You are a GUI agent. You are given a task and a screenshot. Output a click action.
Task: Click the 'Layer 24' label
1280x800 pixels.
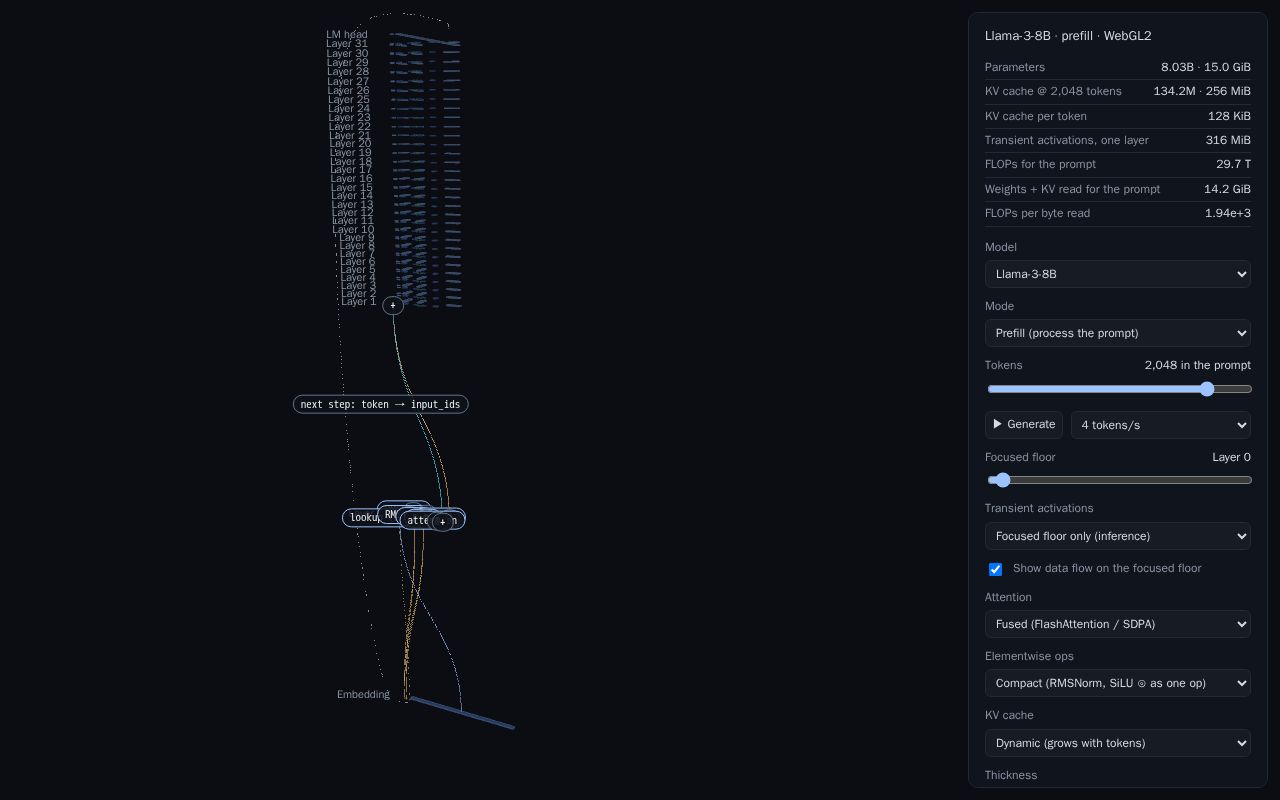click(x=349, y=108)
